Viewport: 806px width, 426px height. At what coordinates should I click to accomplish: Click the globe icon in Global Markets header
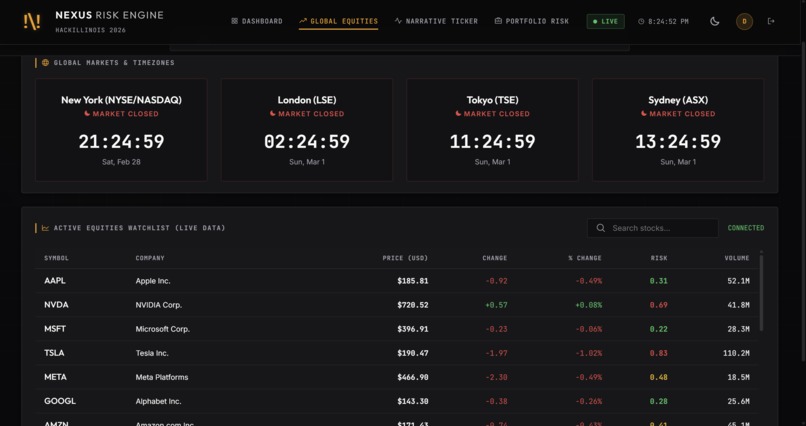45,63
